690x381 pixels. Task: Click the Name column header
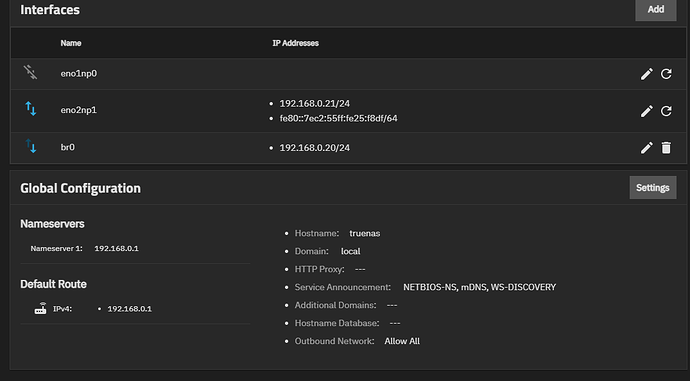(71, 43)
